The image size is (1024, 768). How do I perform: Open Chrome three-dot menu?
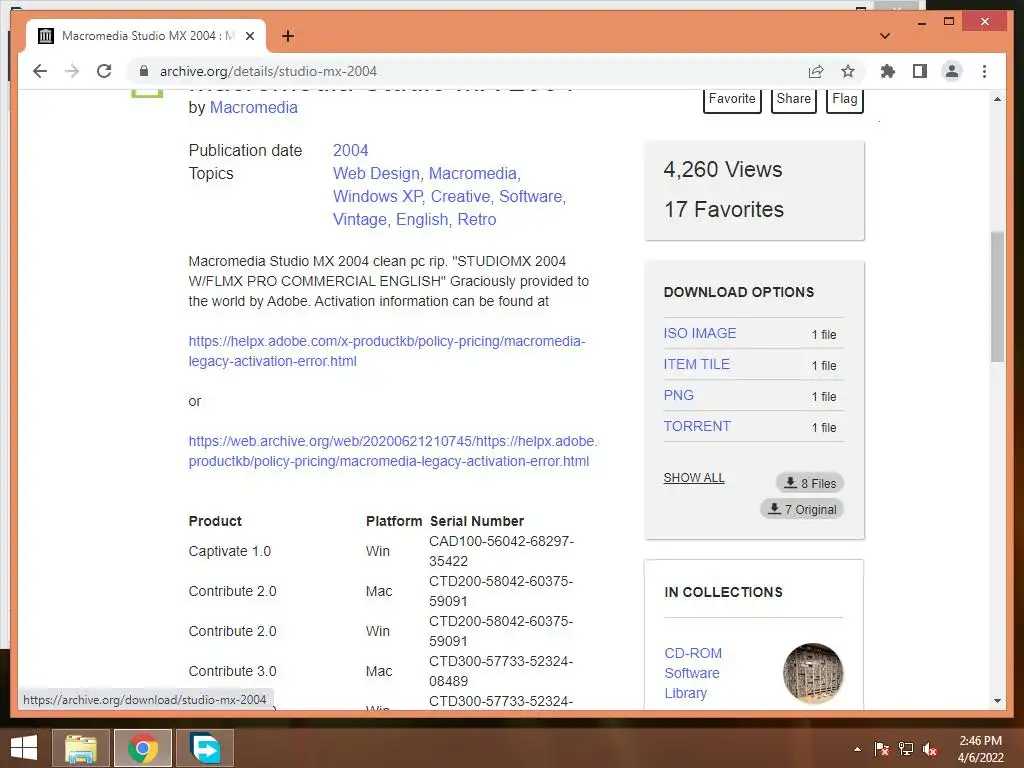984,71
